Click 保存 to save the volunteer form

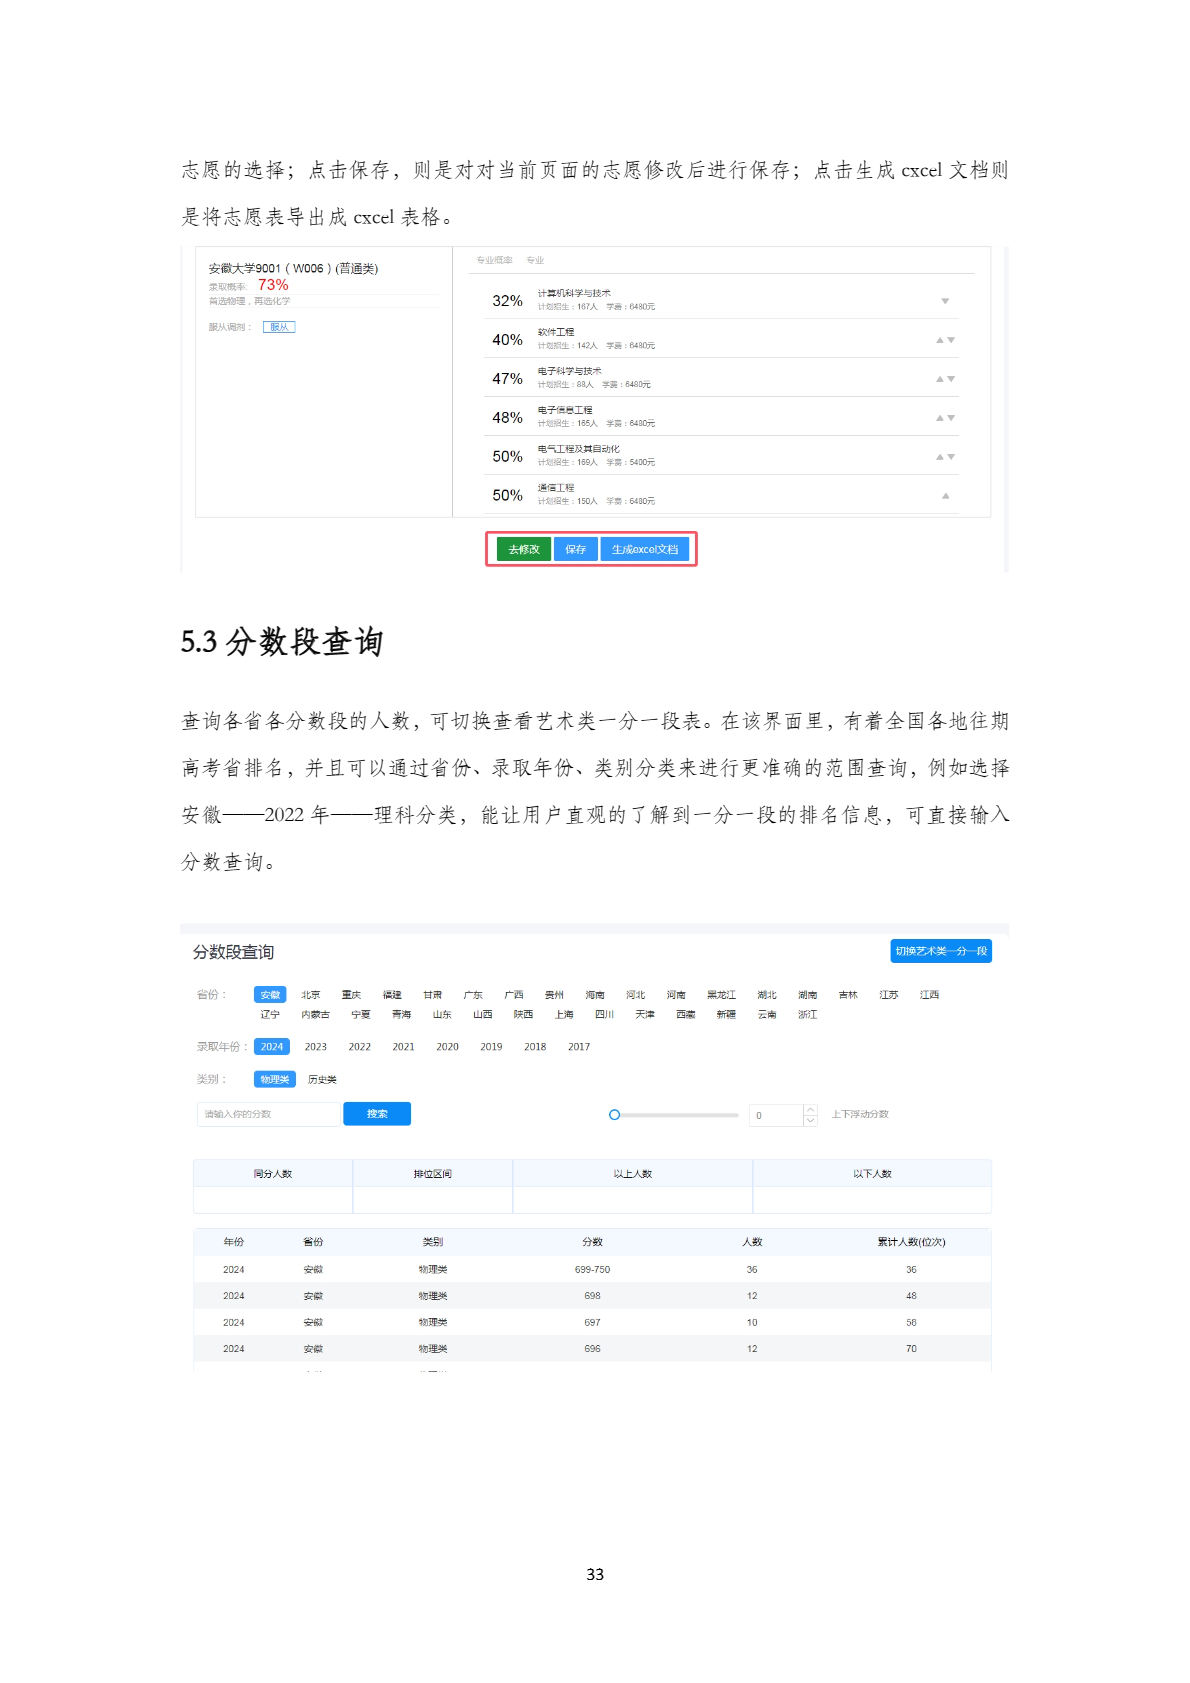click(x=575, y=549)
